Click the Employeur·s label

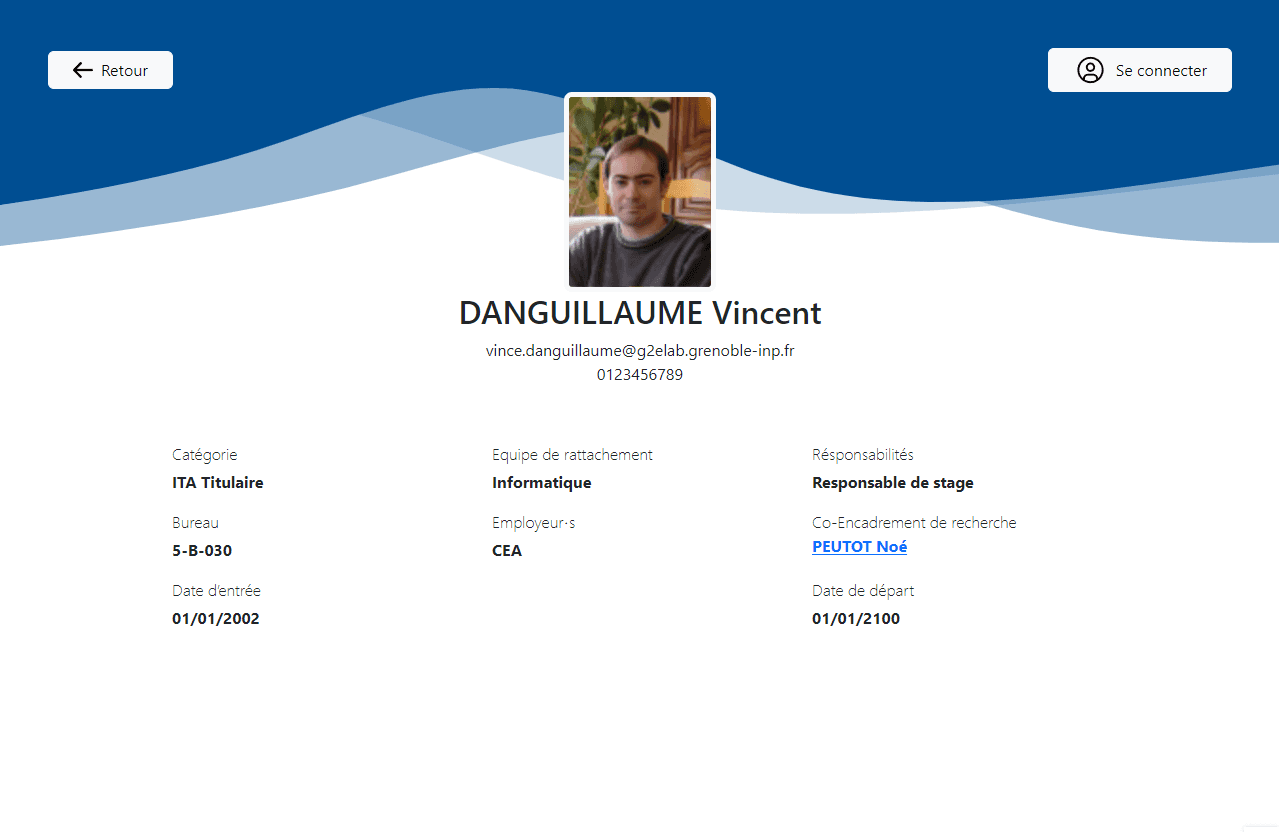coord(534,523)
